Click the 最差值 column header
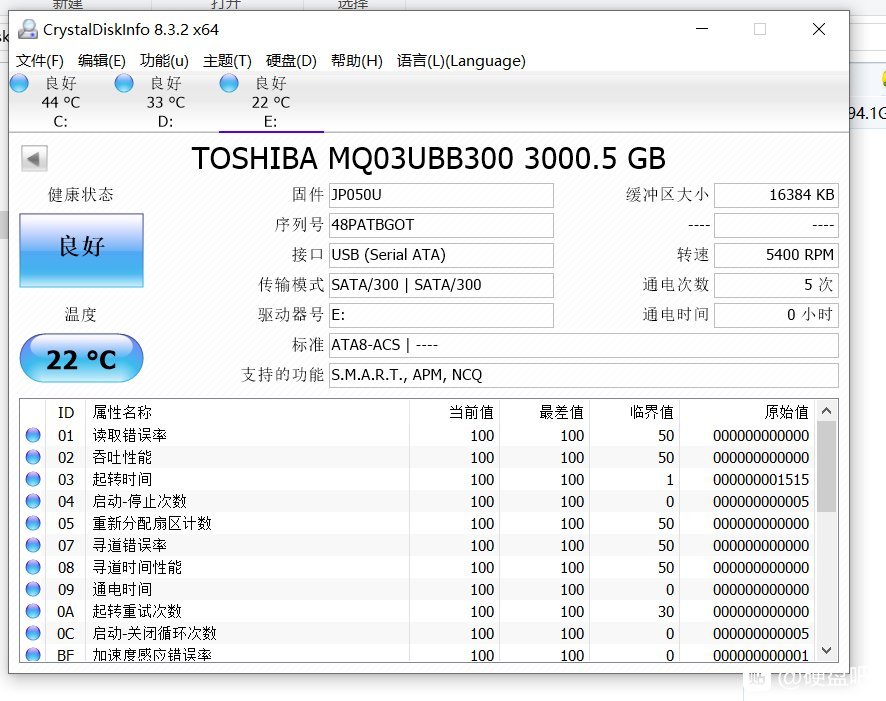The image size is (886, 701). pos(545,412)
